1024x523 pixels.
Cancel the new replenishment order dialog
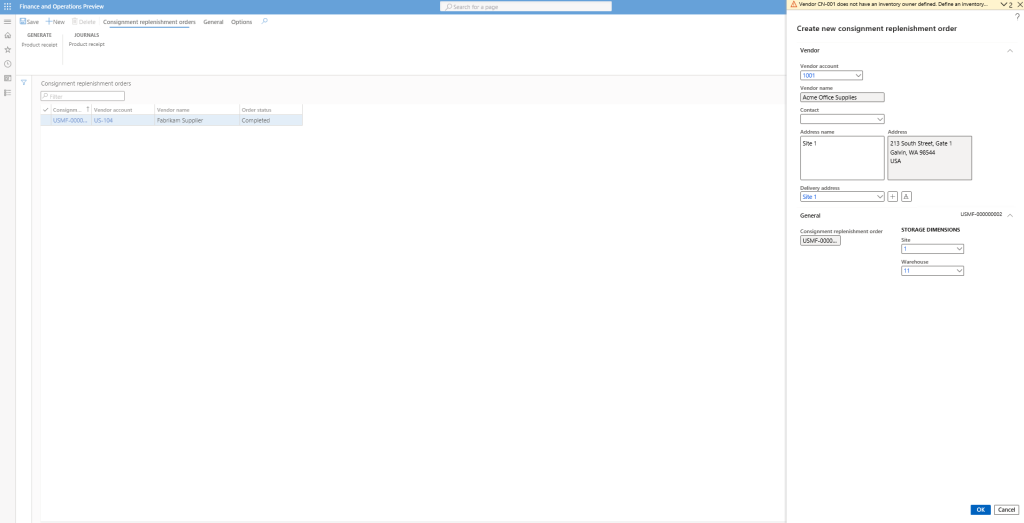1006,509
